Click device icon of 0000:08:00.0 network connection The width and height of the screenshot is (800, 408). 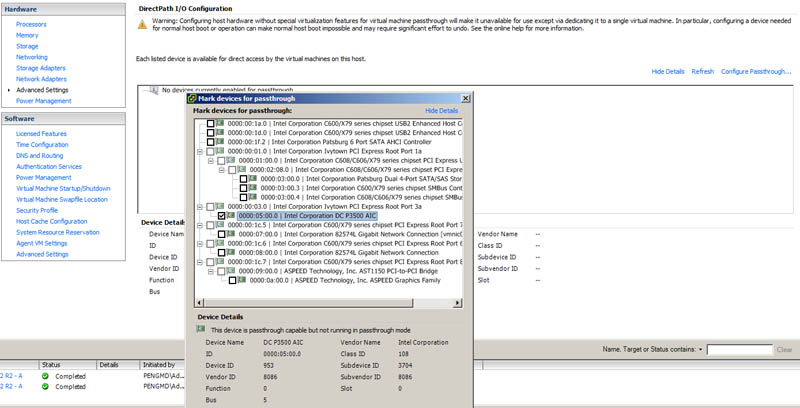[x=231, y=252]
